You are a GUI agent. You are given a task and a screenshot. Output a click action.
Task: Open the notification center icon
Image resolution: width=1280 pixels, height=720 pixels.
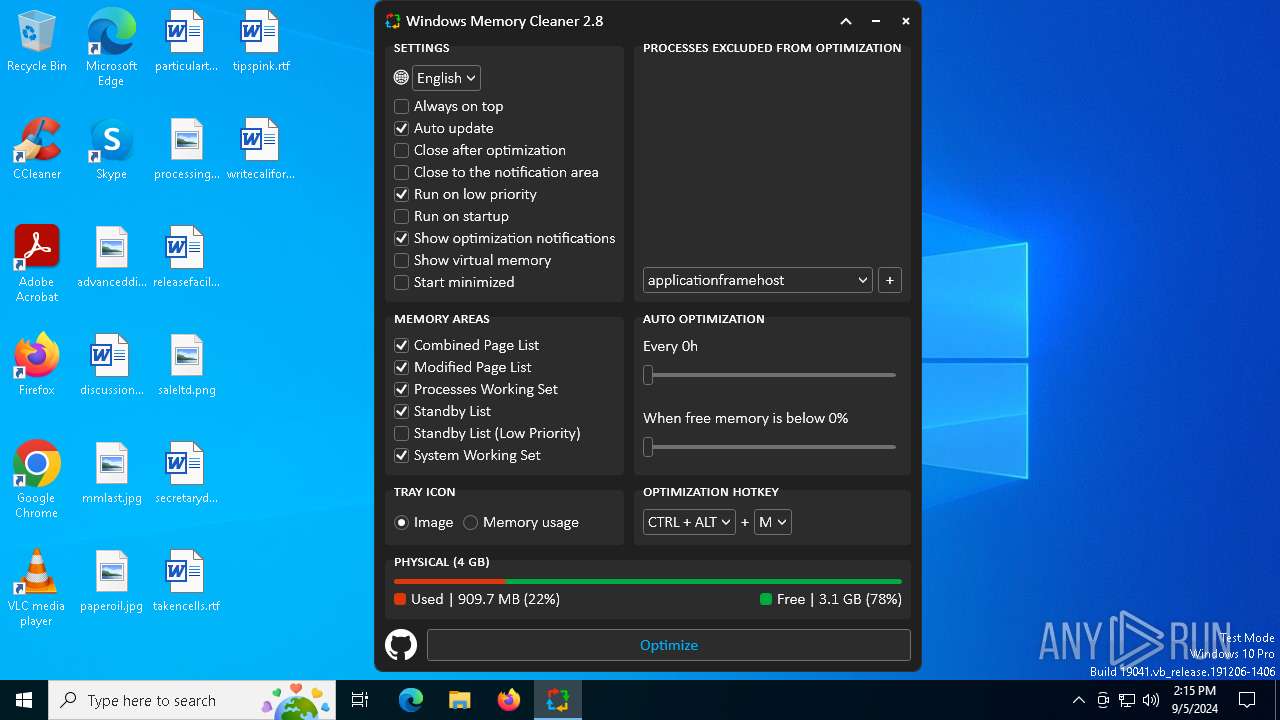click(x=1247, y=700)
